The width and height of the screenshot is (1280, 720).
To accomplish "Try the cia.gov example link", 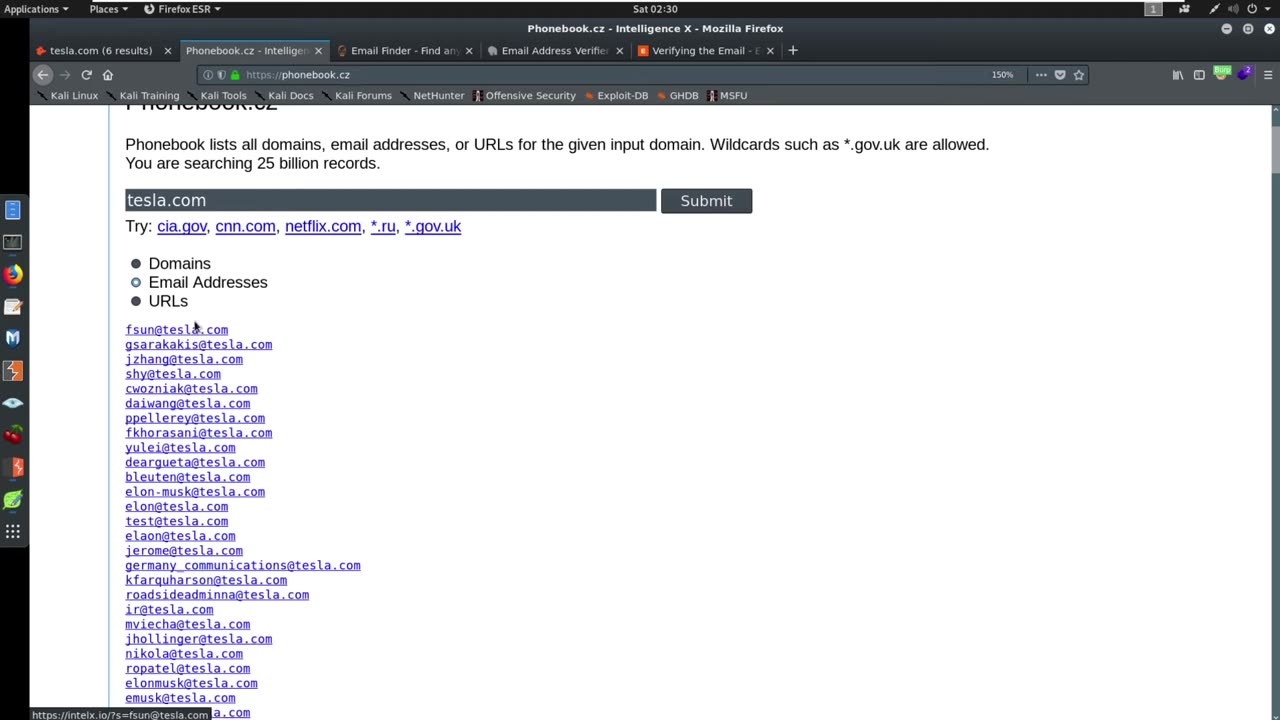I will [182, 227].
